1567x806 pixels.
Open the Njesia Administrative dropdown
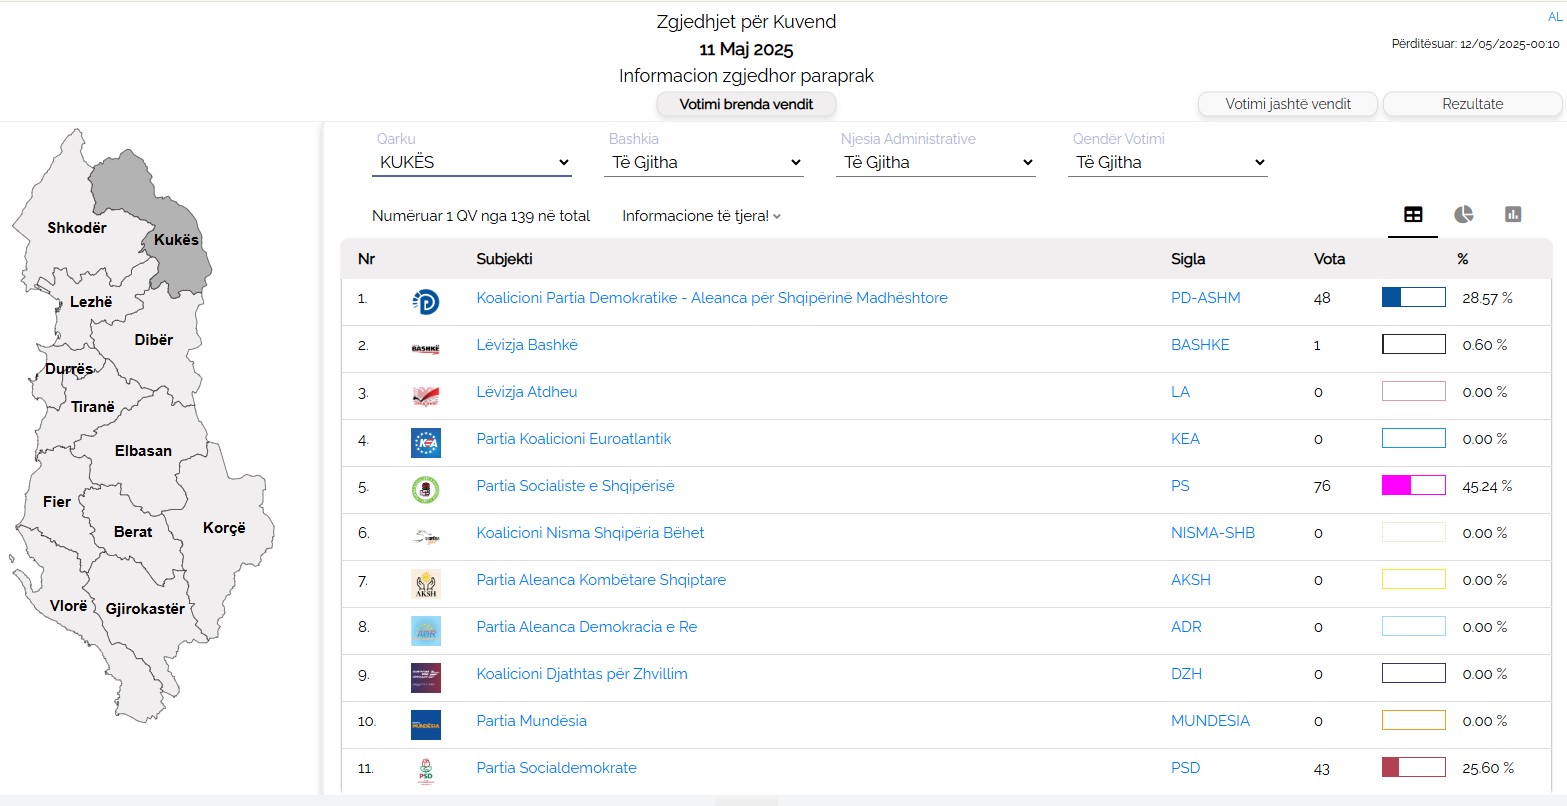click(935, 162)
